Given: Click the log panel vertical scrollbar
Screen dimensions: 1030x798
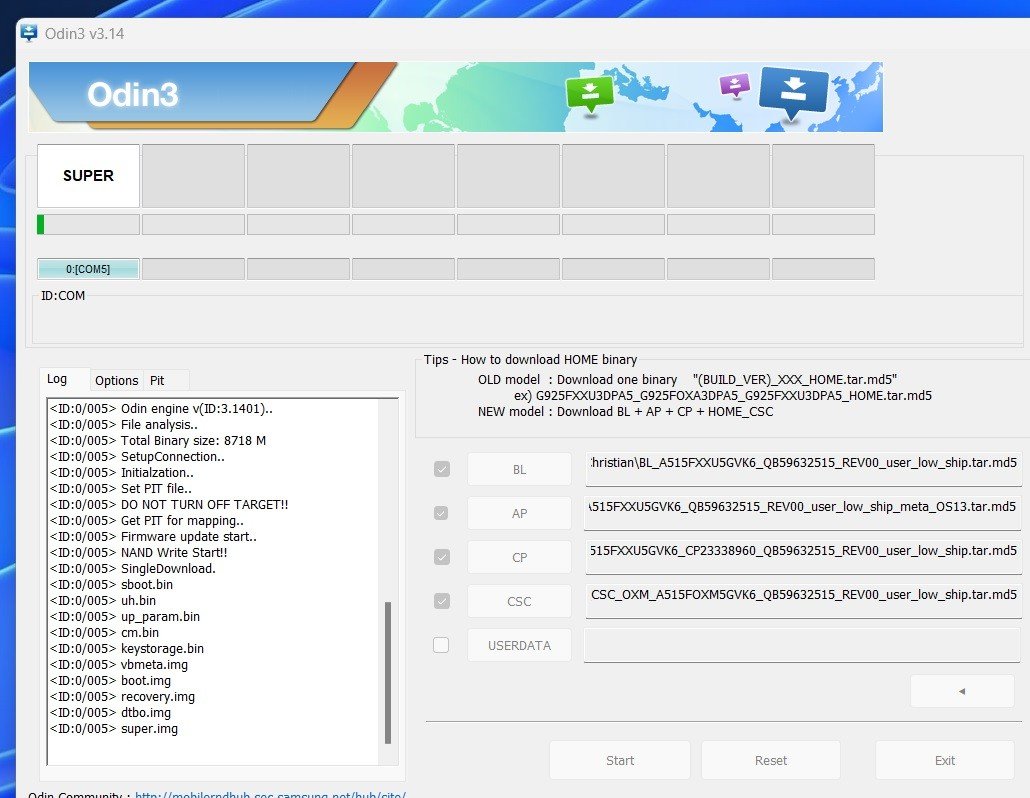Looking at the screenshot, I should [x=388, y=670].
